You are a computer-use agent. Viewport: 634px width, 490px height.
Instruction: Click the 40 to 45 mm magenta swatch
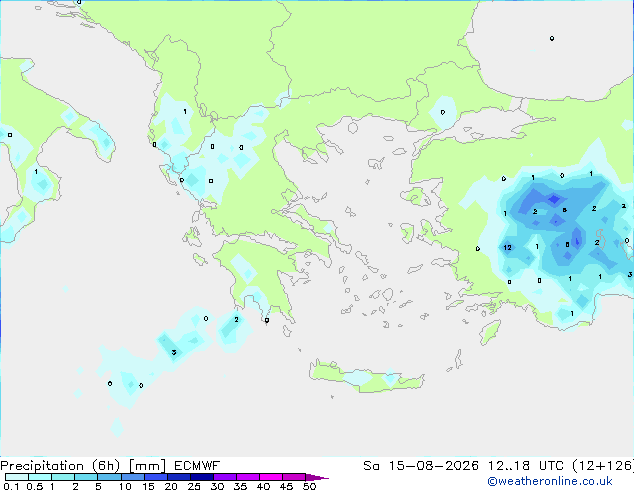(271, 477)
